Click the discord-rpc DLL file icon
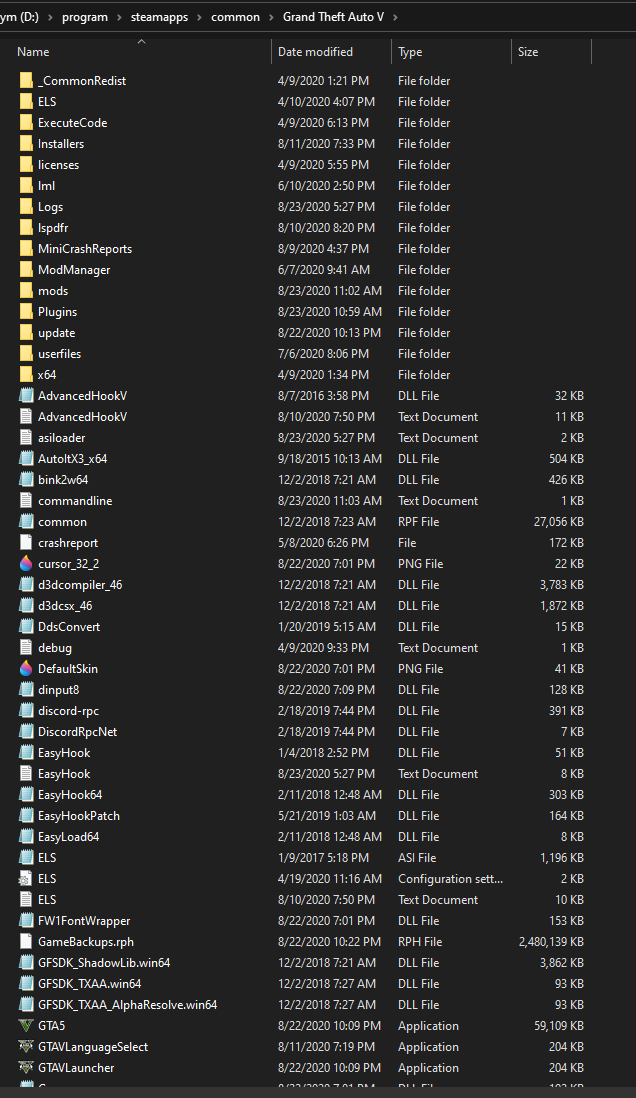 pos(26,711)
